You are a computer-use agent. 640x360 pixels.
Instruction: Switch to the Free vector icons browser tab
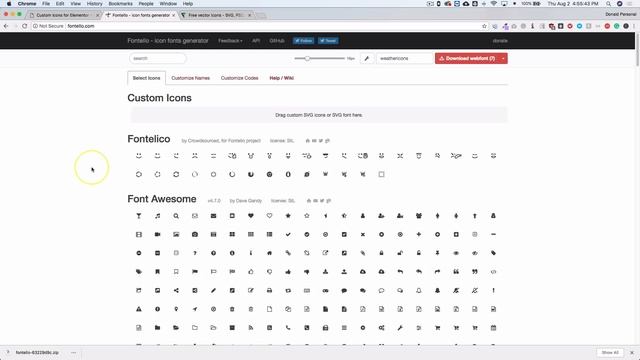point(216,15)
